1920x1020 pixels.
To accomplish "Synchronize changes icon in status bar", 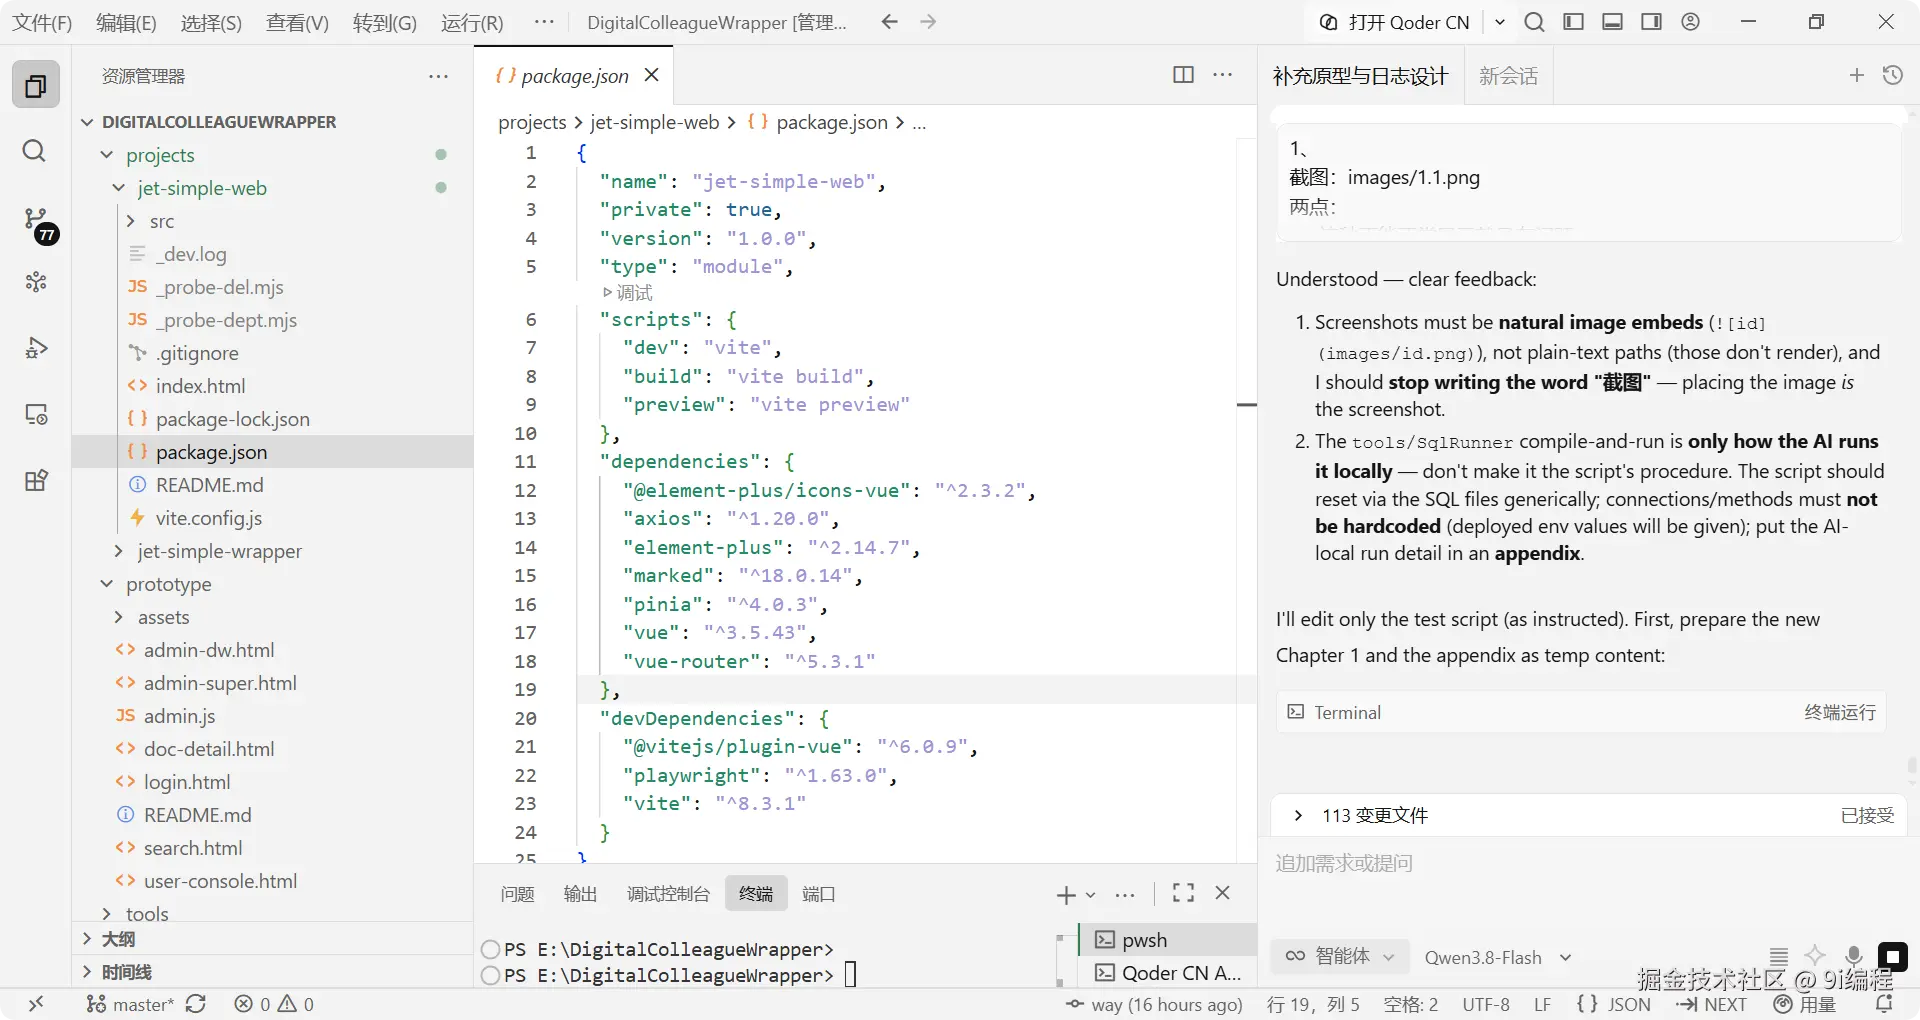I will point(196,1004).
